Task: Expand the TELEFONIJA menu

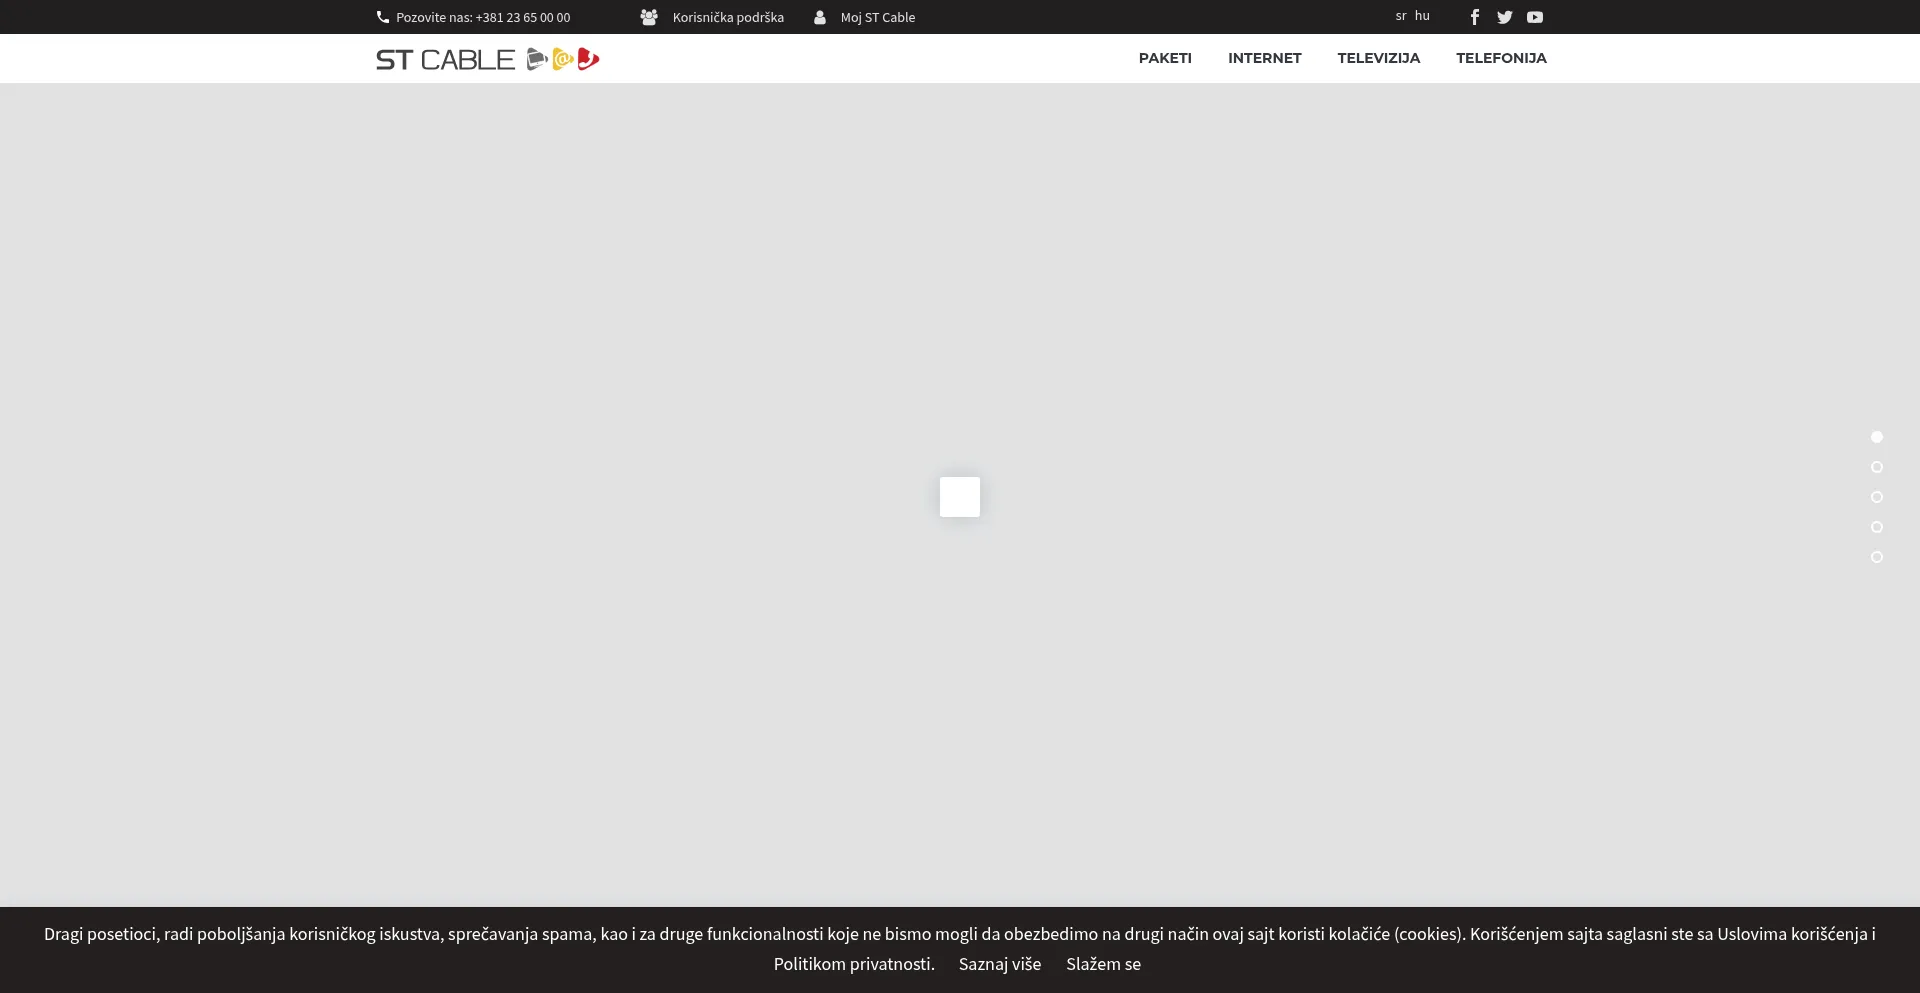Action: [x=1501, y=58]
